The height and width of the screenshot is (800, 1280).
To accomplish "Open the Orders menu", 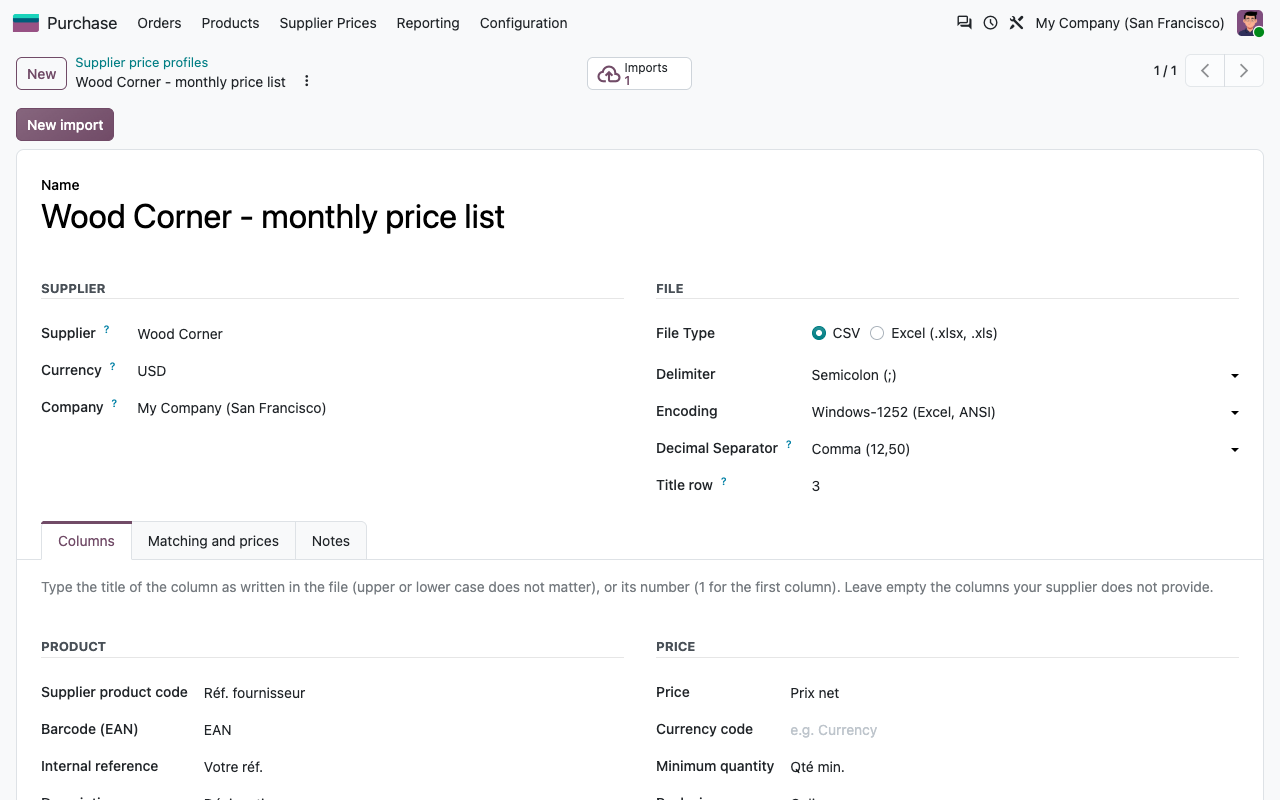I will point(159,23).
